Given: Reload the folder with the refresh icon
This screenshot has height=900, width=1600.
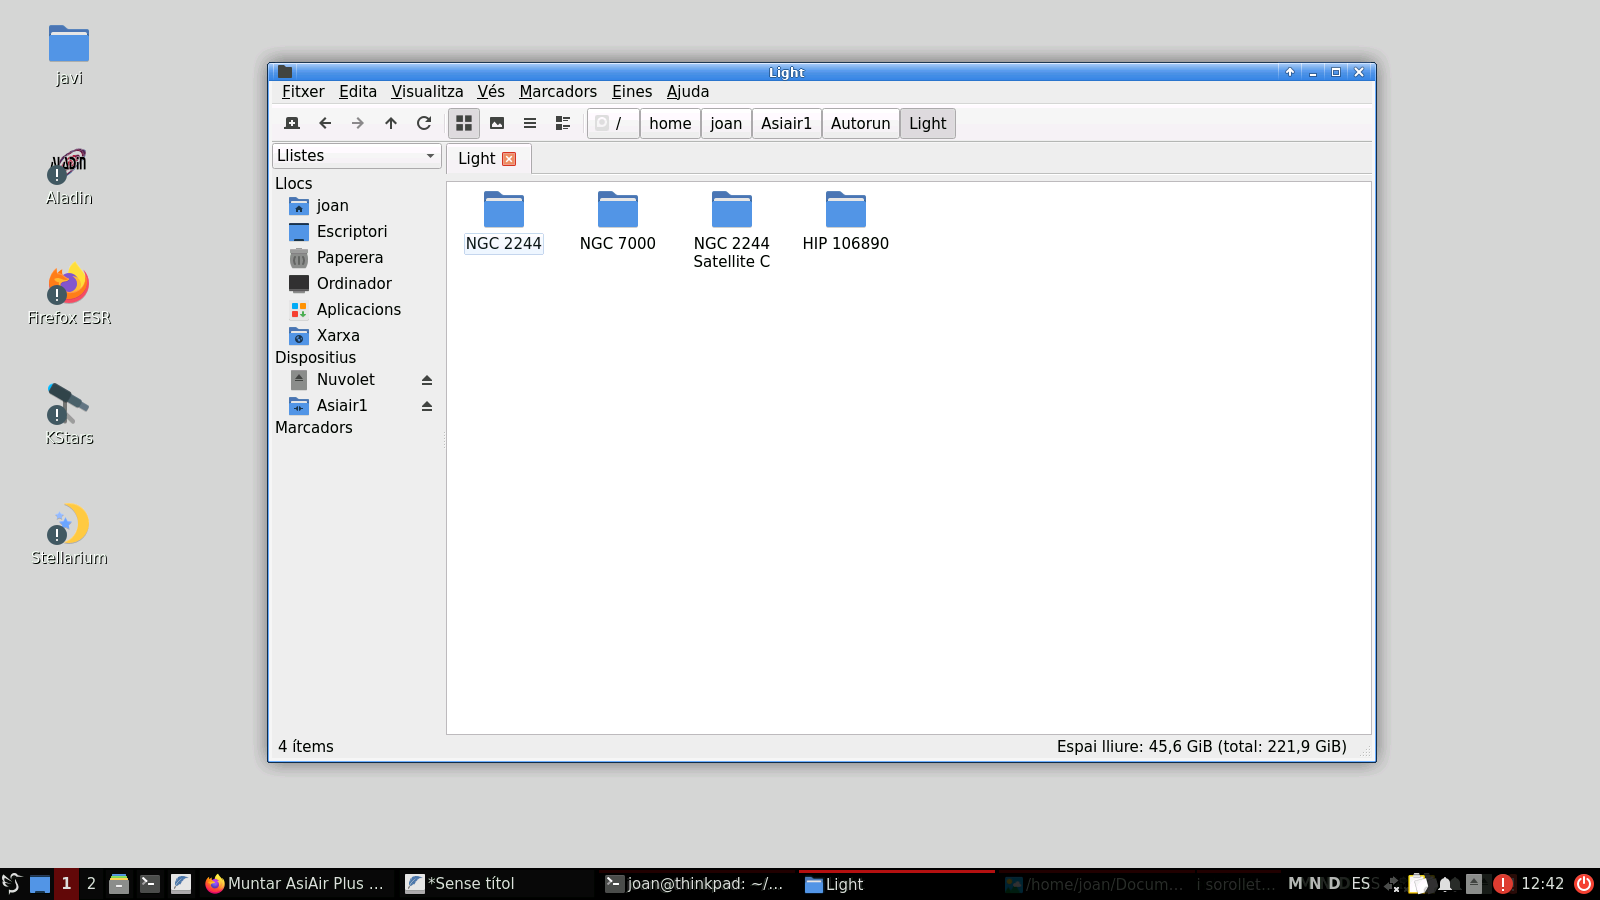Looking at the screenshot, I should pos(424,123).
